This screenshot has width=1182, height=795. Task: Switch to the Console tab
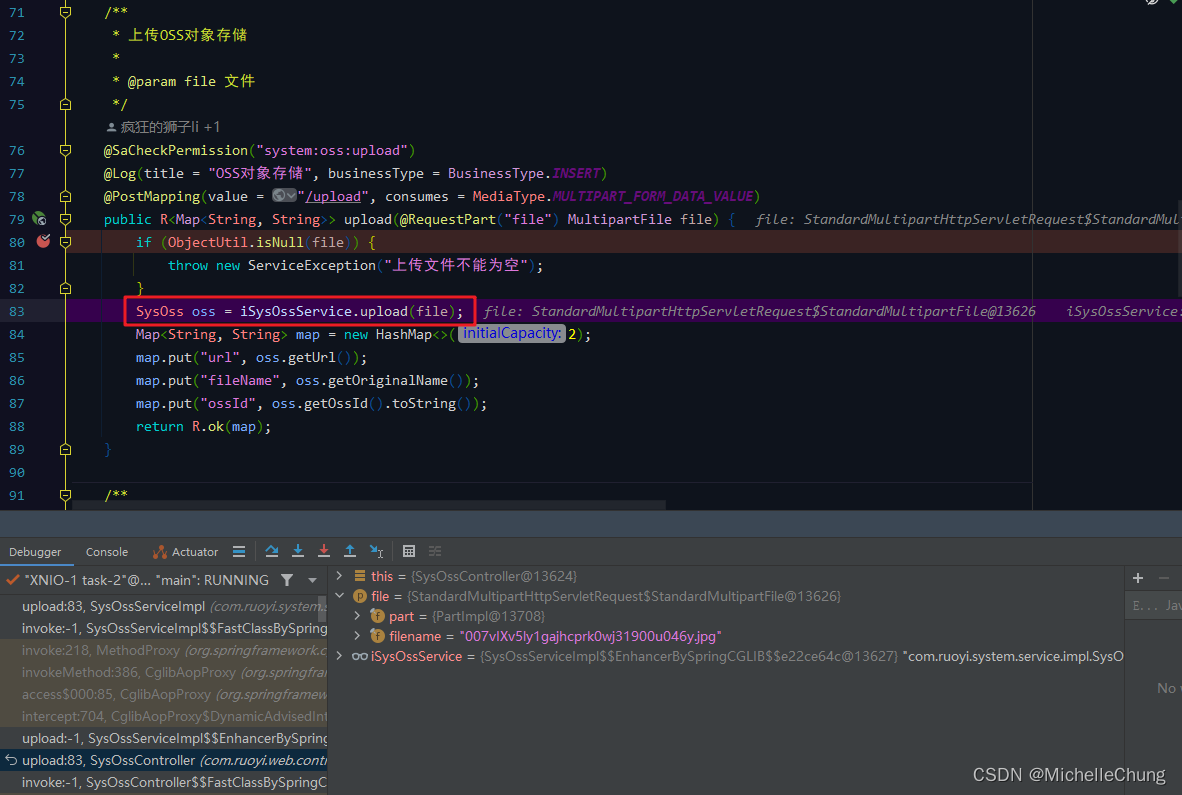tap(106, 551)
